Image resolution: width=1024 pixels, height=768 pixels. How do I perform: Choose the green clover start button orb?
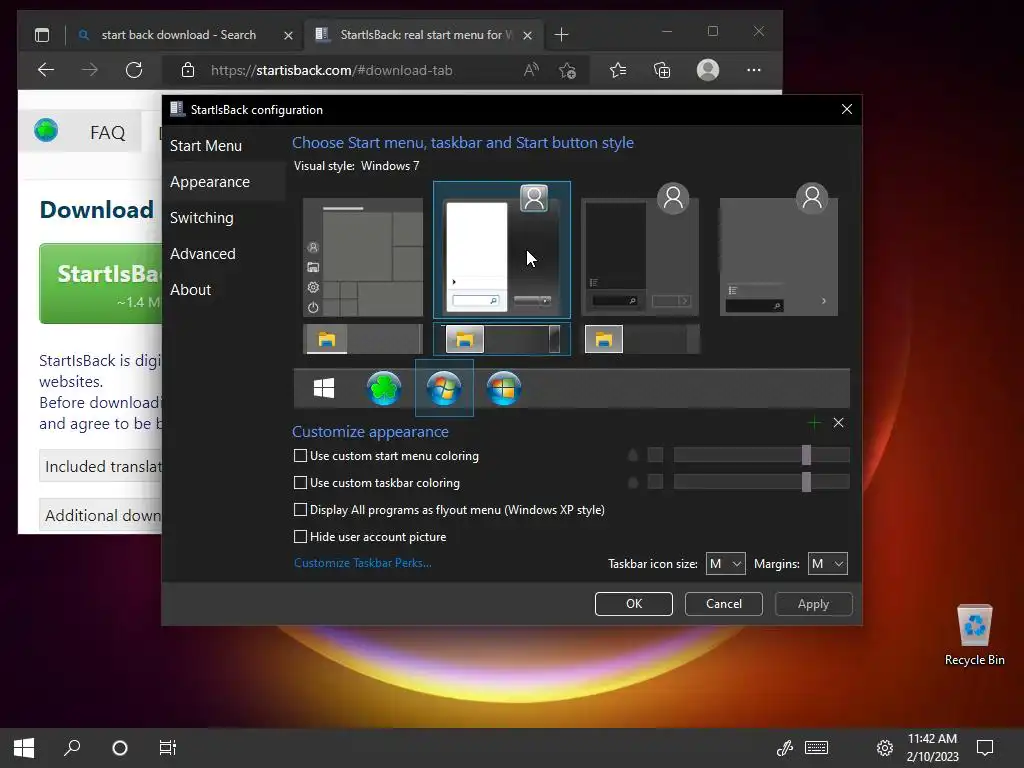click(x=383, y=388)
